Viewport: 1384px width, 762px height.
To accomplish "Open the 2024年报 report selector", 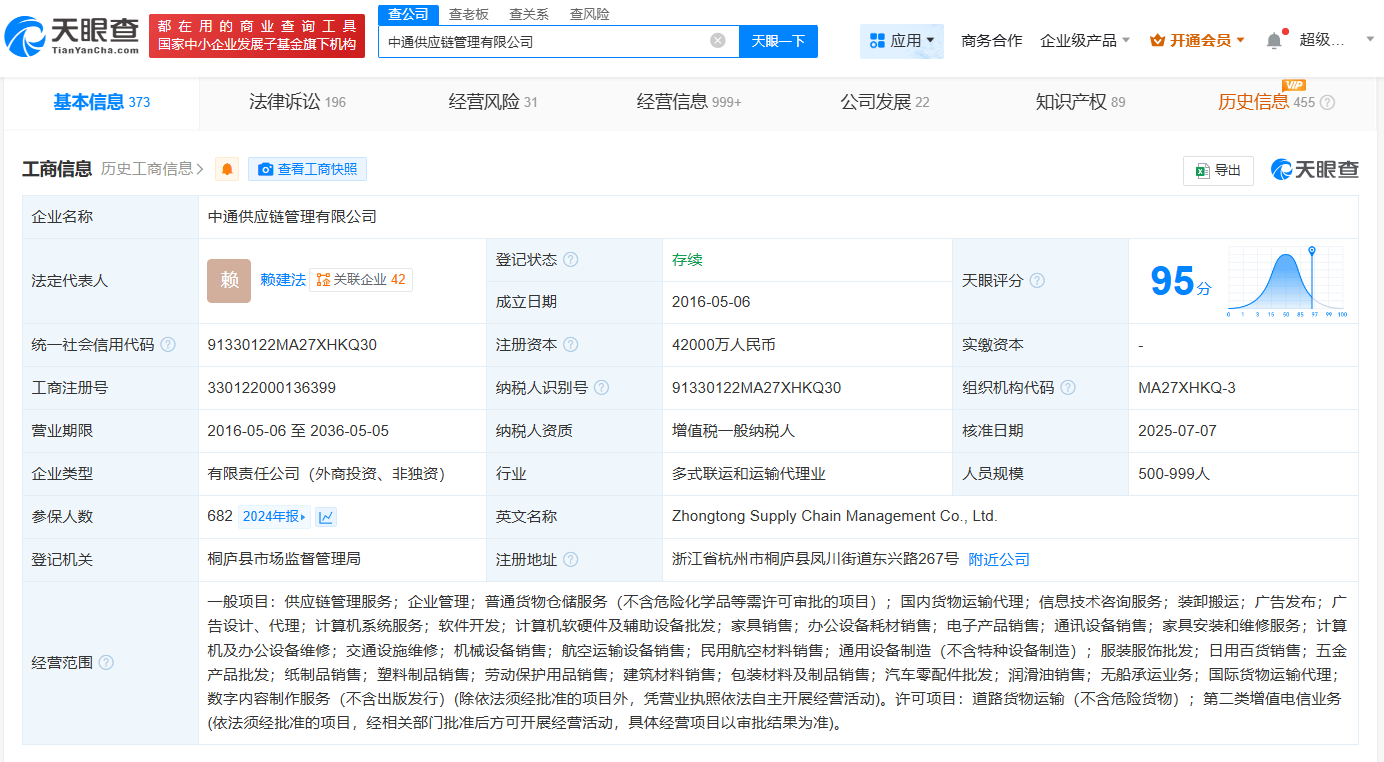I will [275, 517].
